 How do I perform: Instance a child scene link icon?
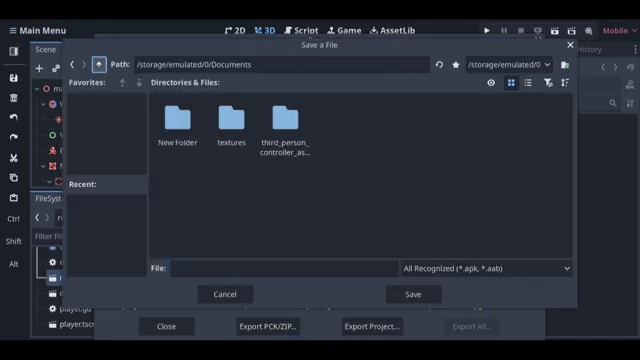pos(56,68)
